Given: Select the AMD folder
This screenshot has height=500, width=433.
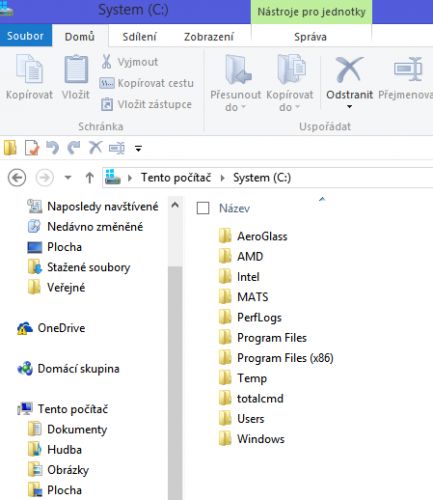Looking at the screenshot, I should 241,257.
